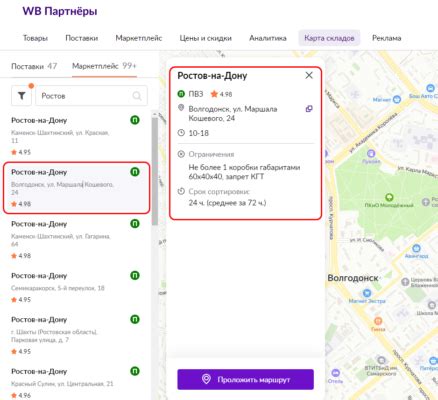Open the Поставки top menu item
Screen dimensions: 438x400
click(82, 38)
